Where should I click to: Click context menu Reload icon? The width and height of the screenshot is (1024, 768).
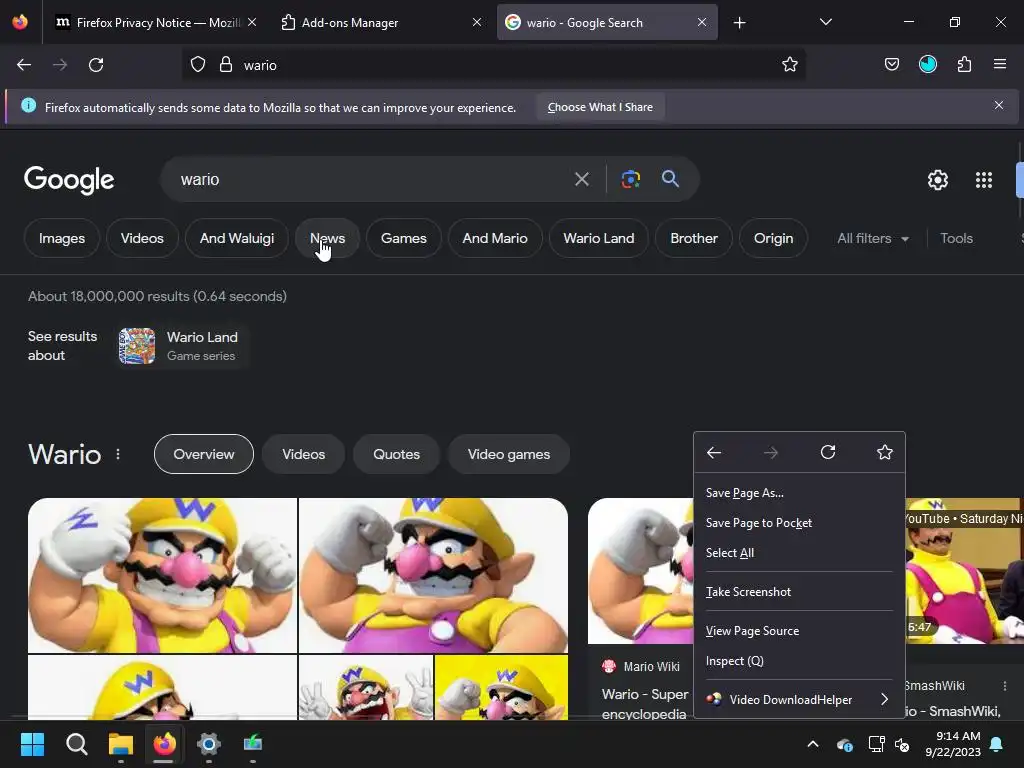[x=827, y=452]
